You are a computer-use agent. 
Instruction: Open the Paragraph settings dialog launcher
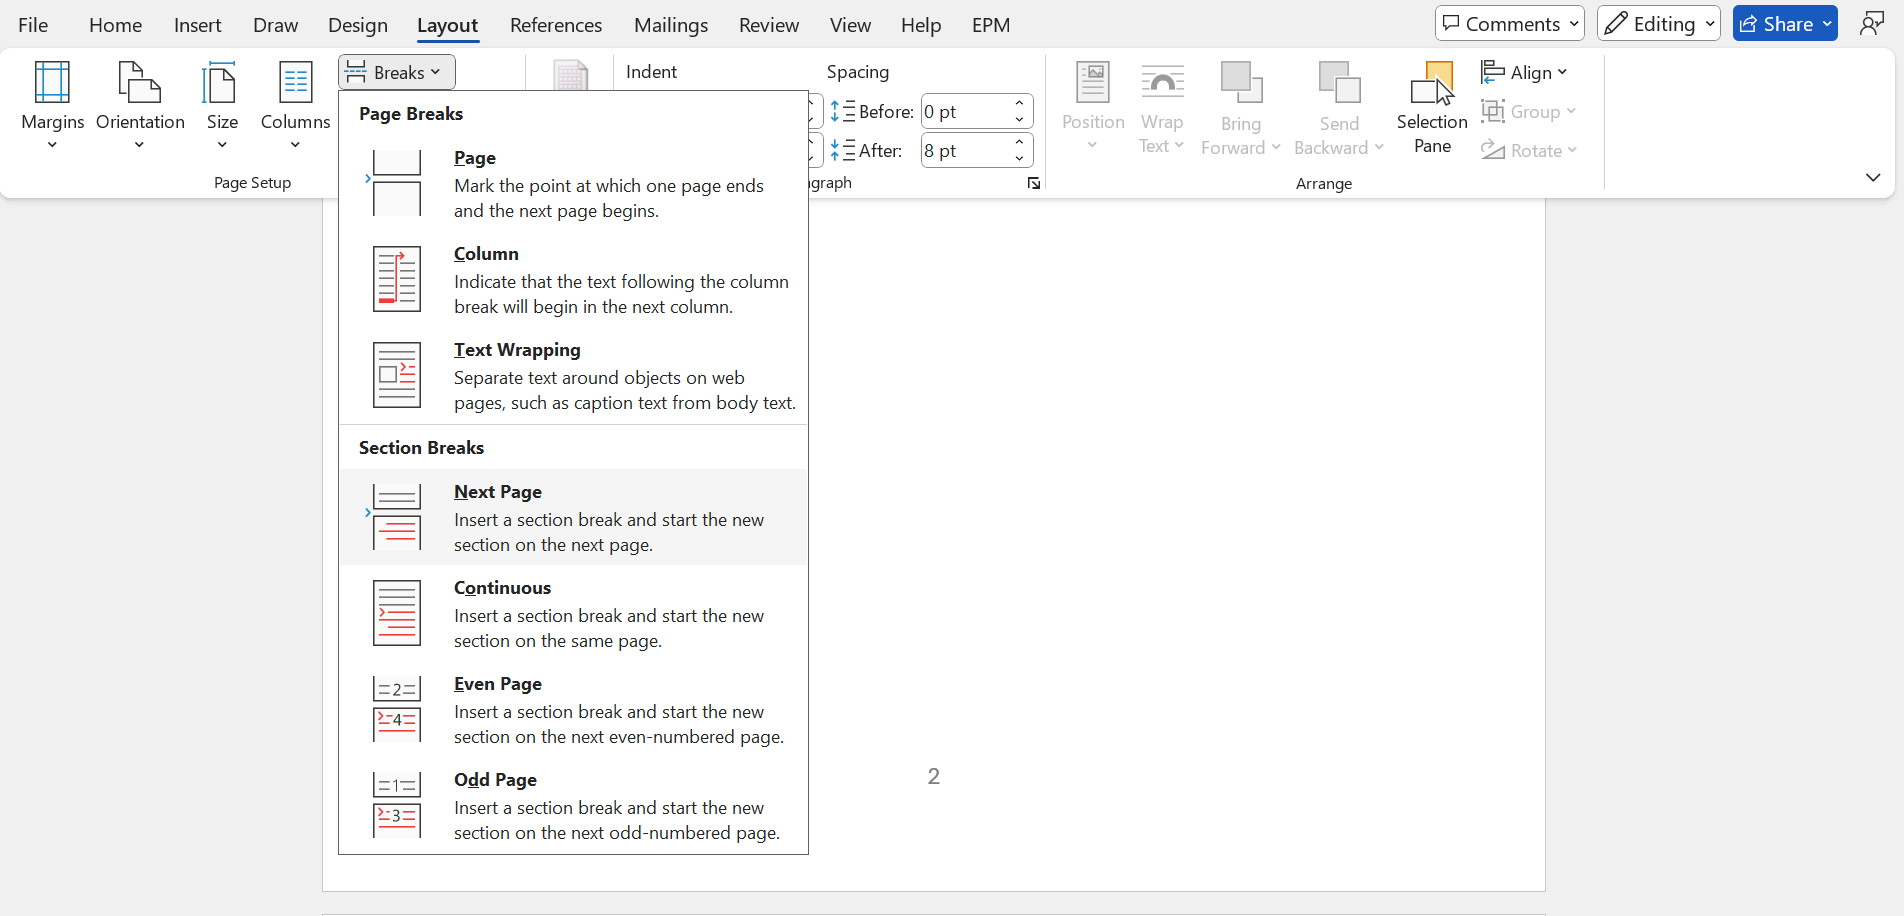[x=1033, y=183]
